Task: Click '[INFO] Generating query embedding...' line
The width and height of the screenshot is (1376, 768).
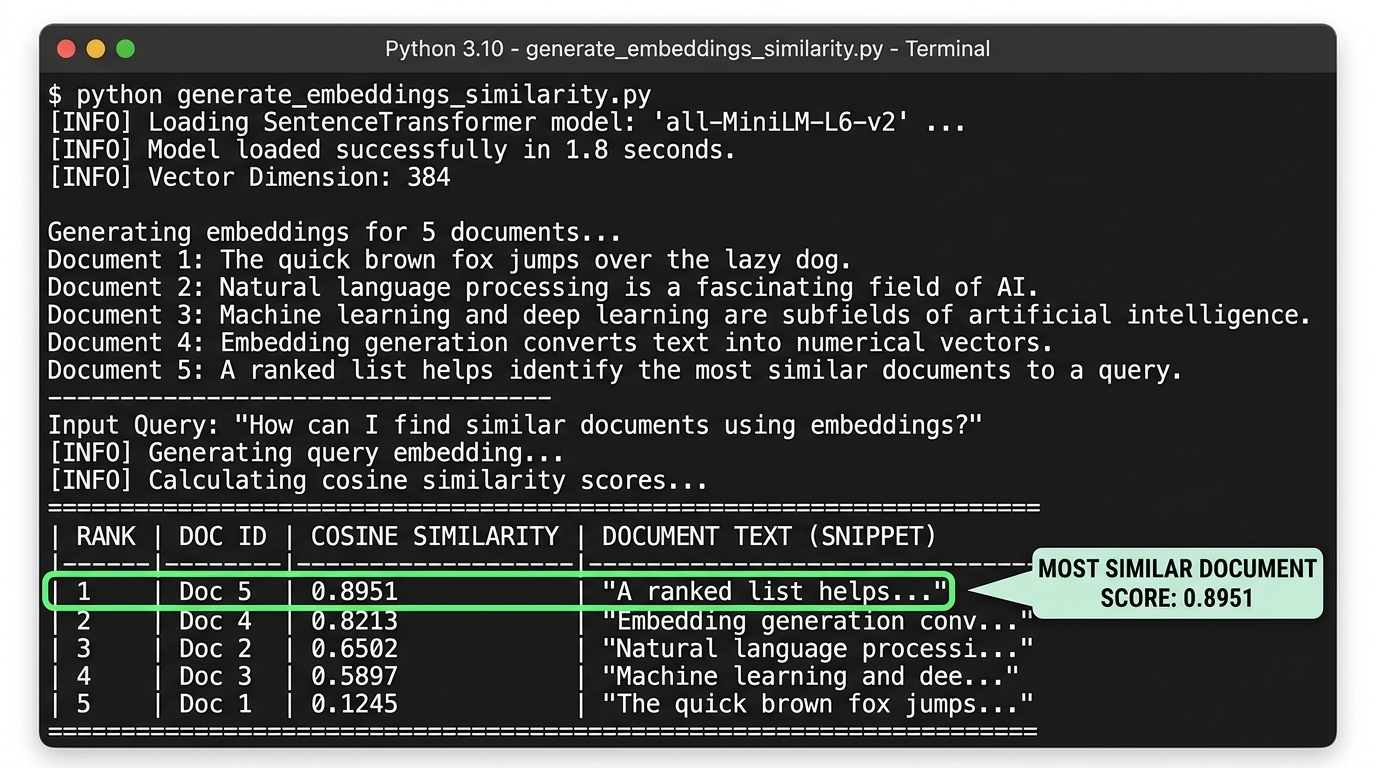Action: click(306, 453)
